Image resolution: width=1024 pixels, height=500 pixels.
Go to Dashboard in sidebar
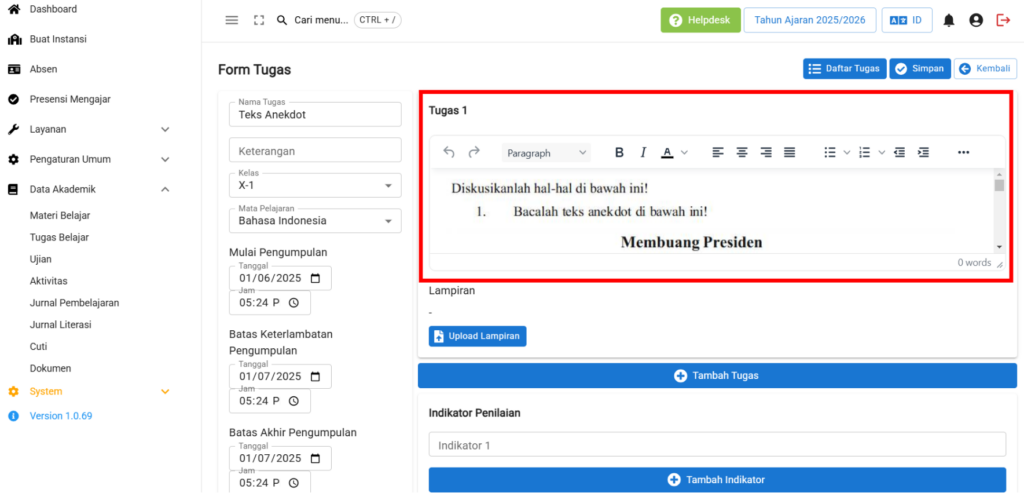tap(53, 9)
